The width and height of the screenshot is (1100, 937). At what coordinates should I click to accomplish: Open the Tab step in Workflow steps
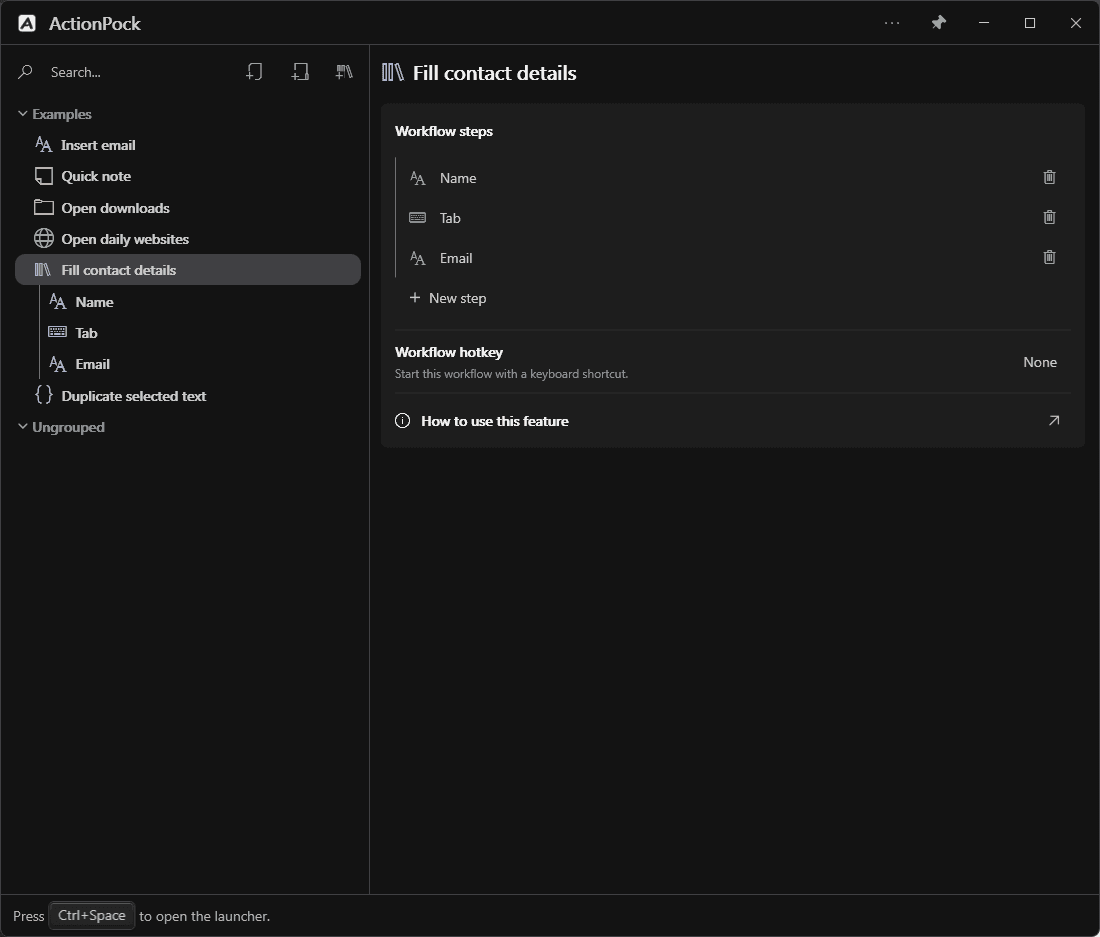click(x=733, y=218)
